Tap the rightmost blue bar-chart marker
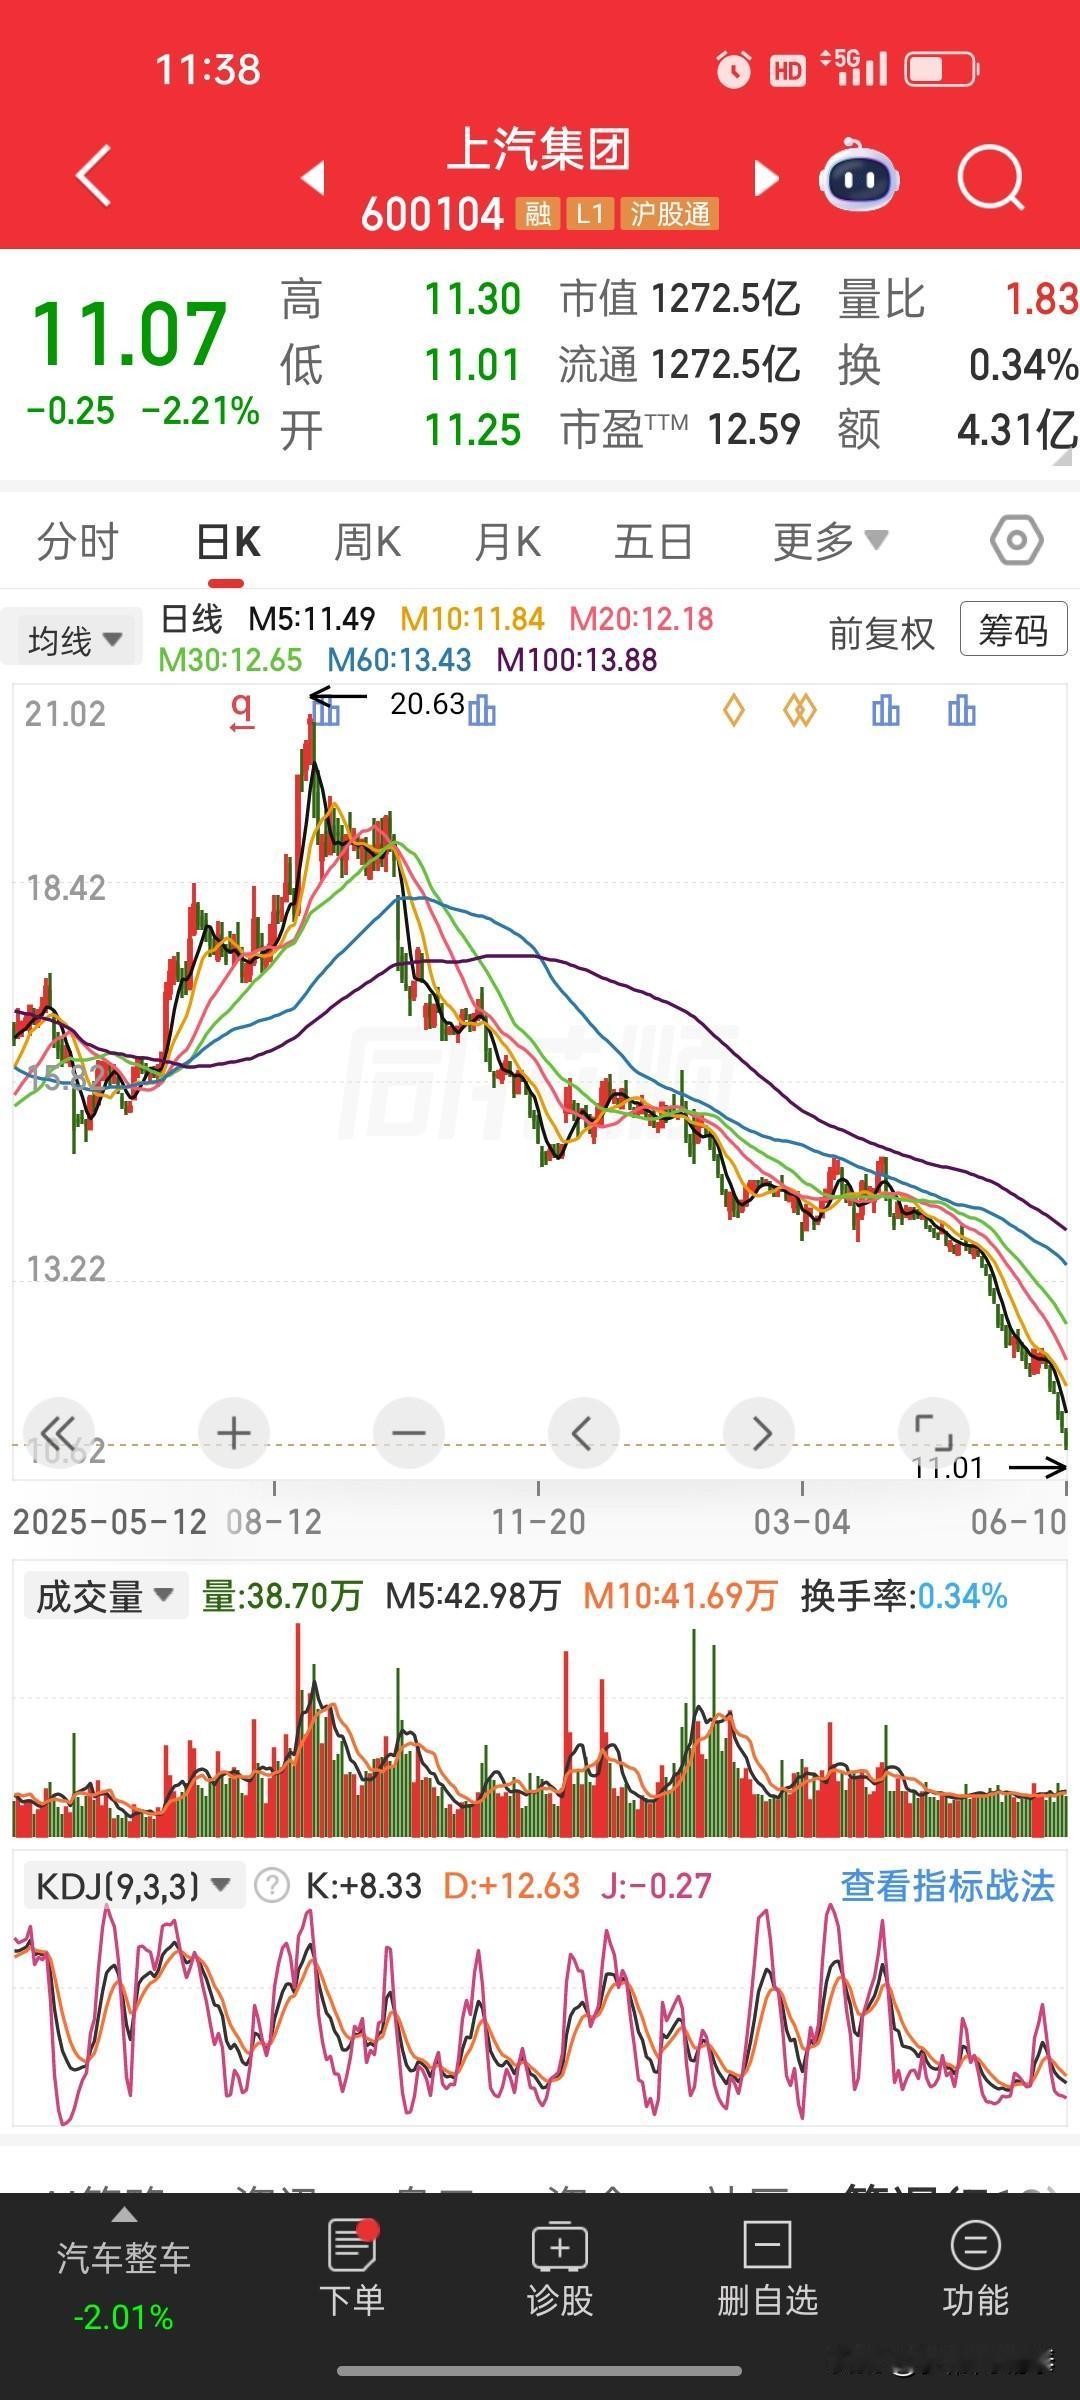 [962, 711]
